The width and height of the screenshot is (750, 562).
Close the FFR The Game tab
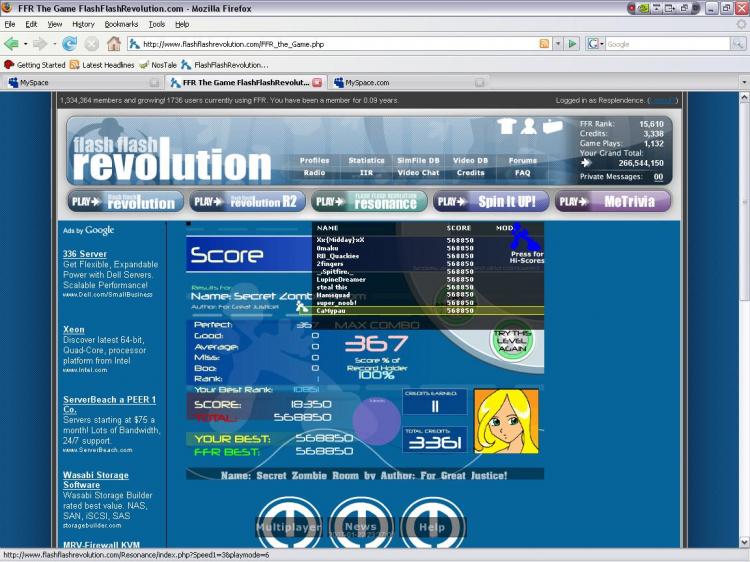click(317, 83)
